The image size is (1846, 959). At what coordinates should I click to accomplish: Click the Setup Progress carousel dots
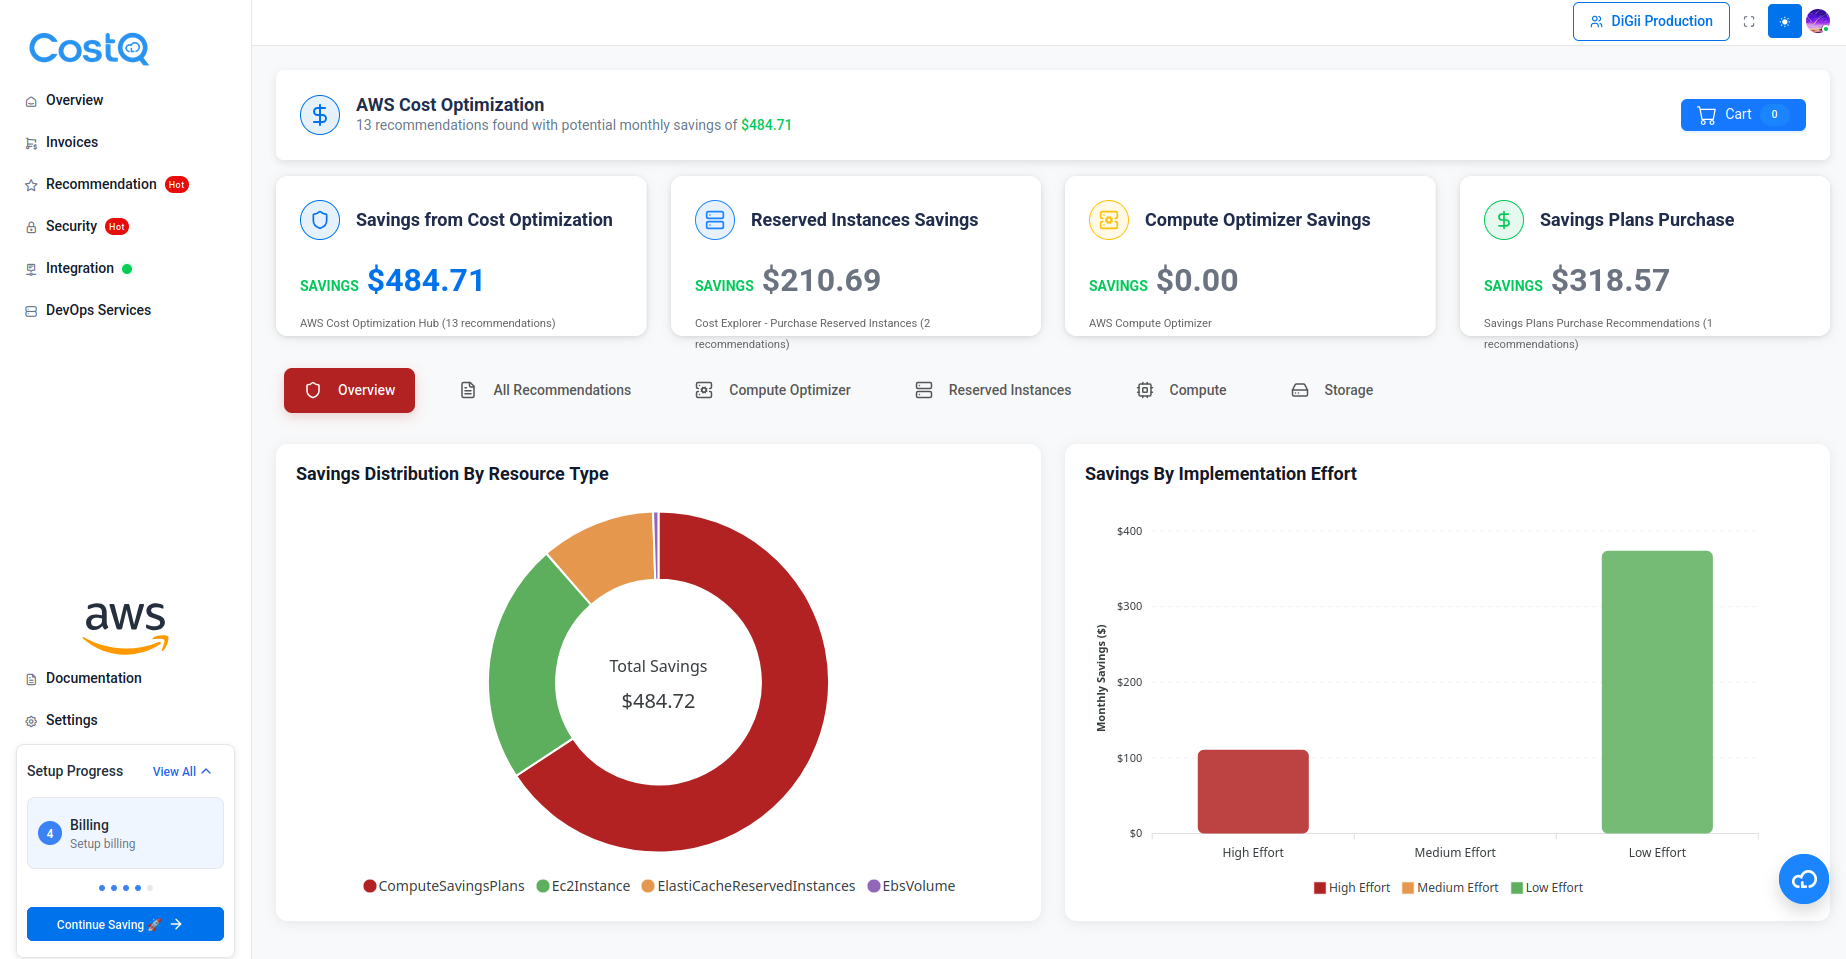tap(126, 888)
